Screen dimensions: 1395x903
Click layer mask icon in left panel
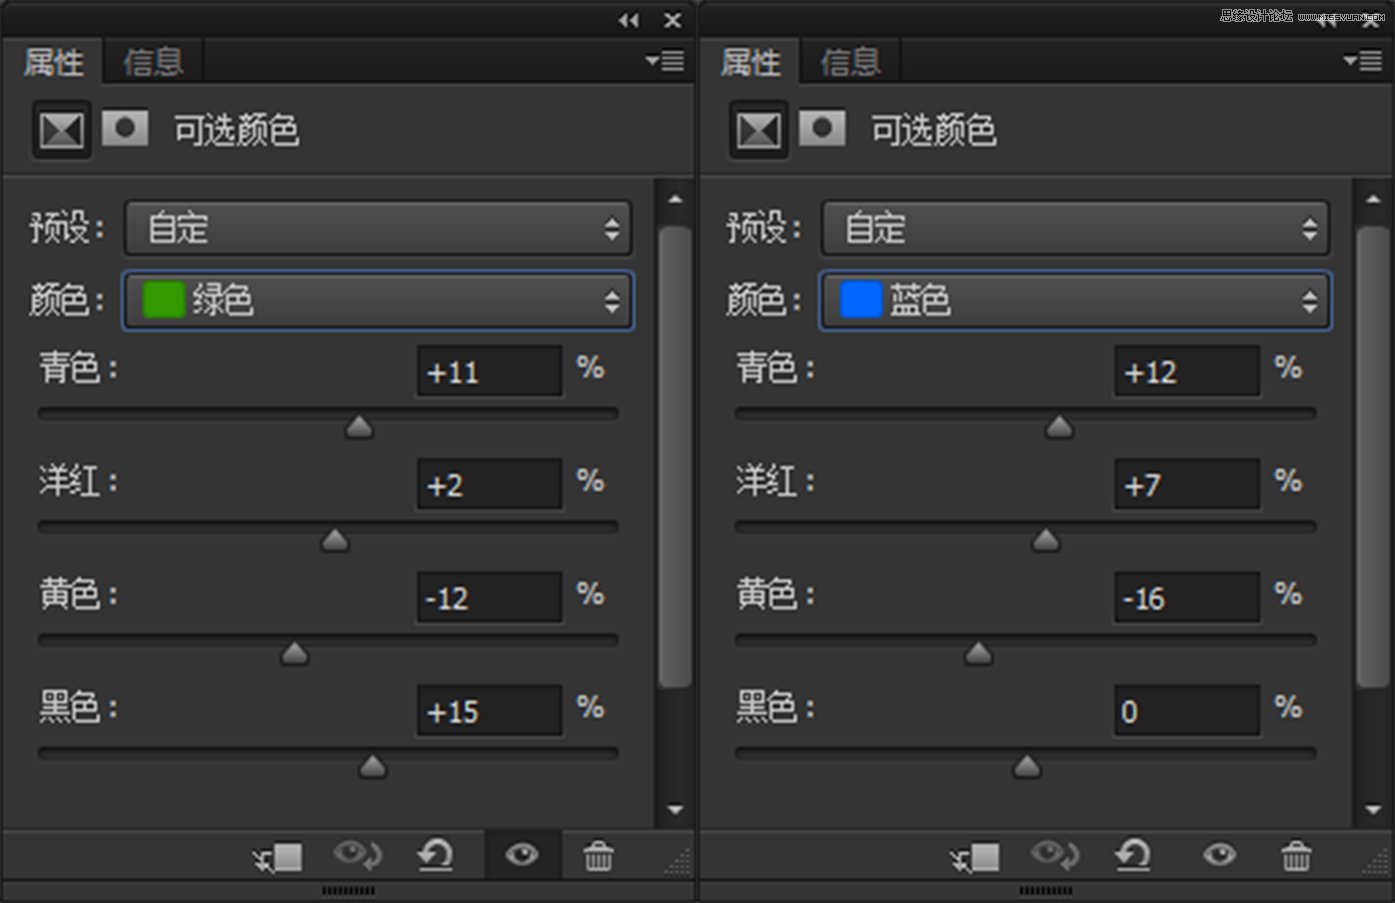tap(125, 128)
